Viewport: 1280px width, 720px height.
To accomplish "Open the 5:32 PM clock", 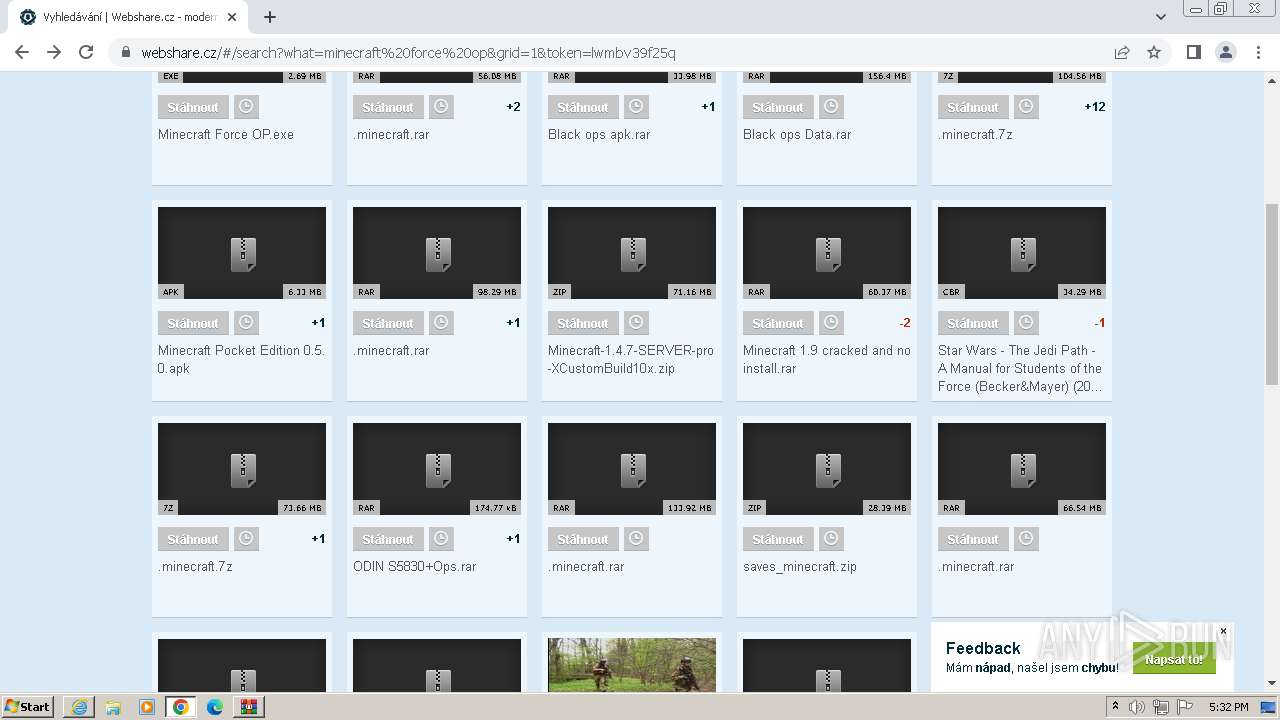I will [x=1228, y=707].
